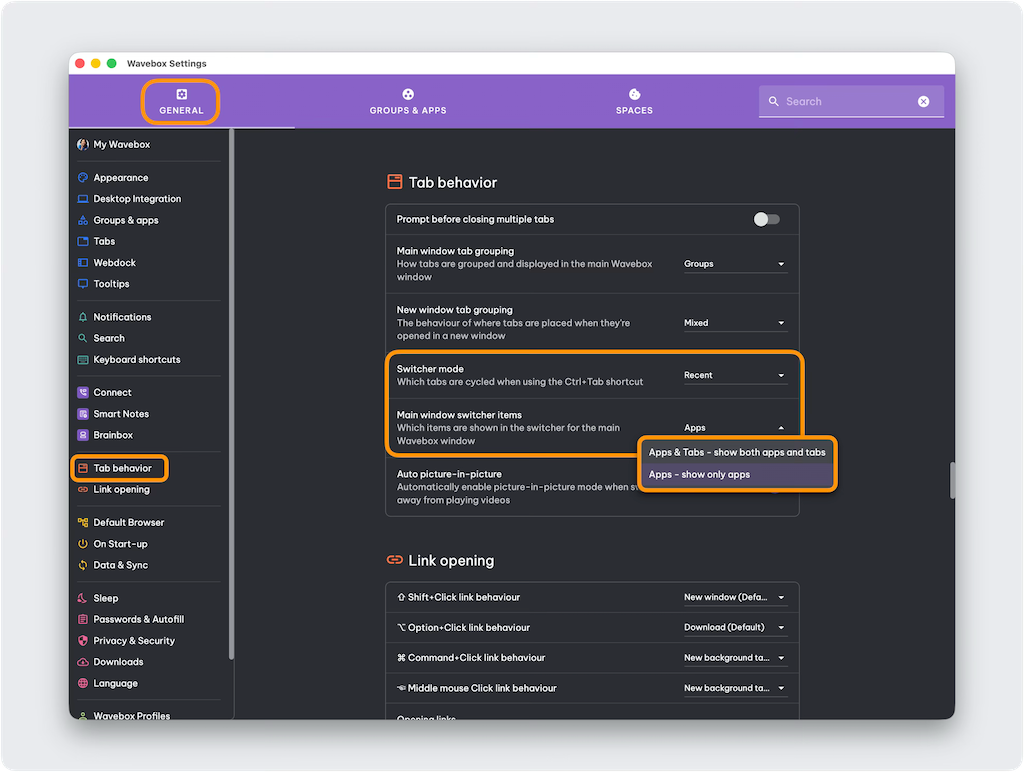This screenshot has width=1024, height=772.
Task: Click the Downloads icon in sidebar
Action: click(83, 662)
